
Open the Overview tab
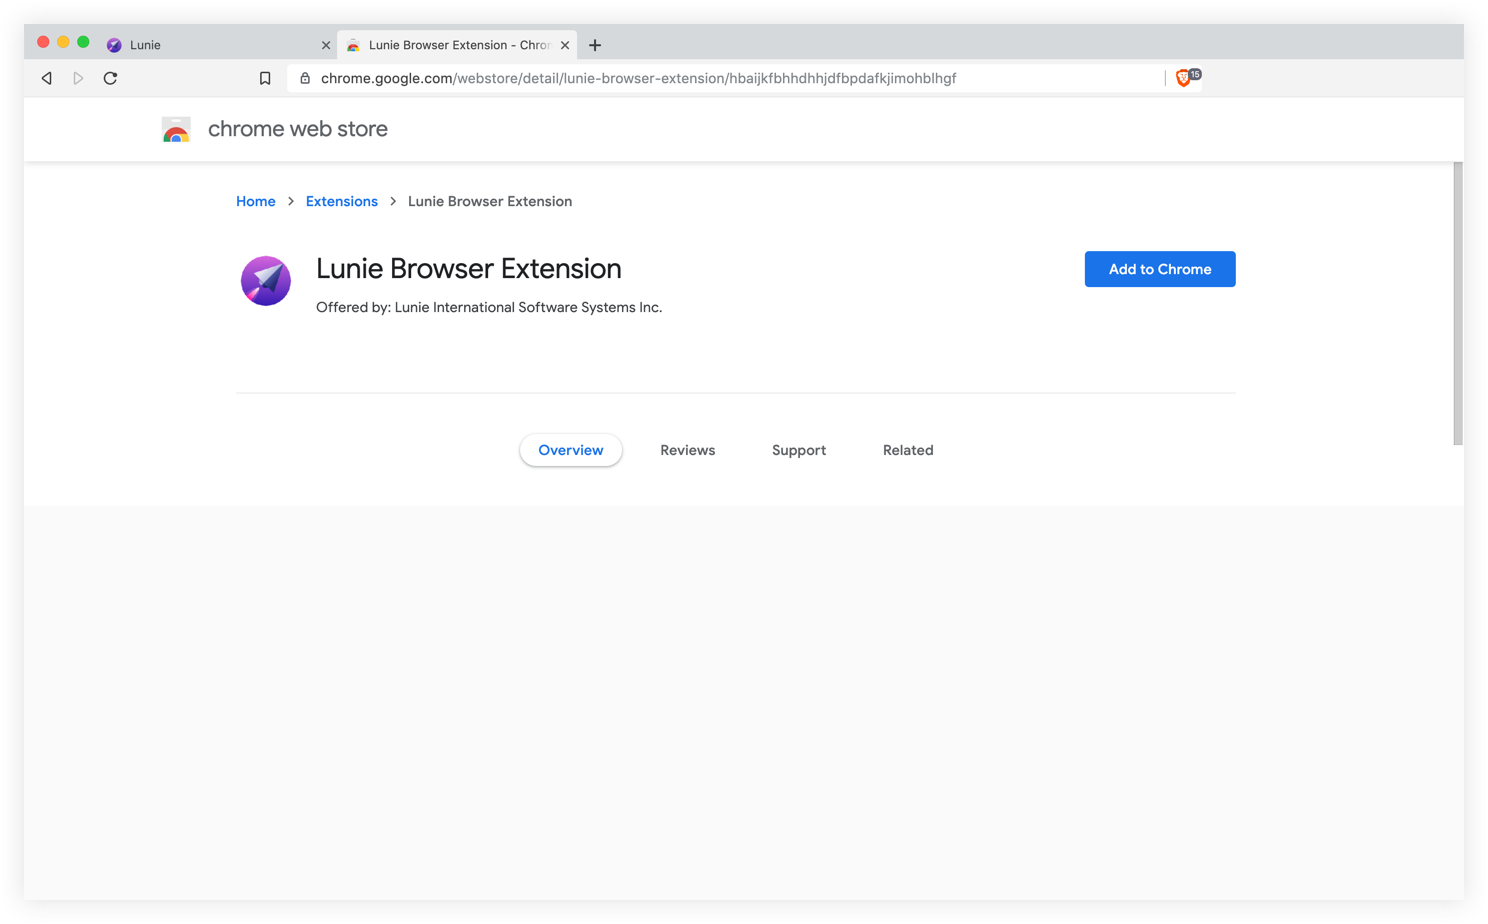click(x=571, y=450)
